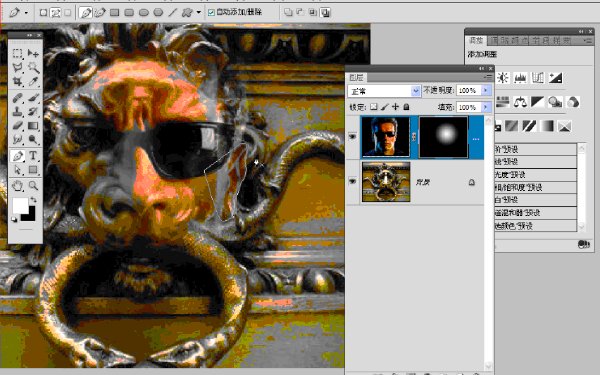Viewport: 600px width, 375px height.
Task: Select the Clone Stamp tool
Action: pos(17,112)
